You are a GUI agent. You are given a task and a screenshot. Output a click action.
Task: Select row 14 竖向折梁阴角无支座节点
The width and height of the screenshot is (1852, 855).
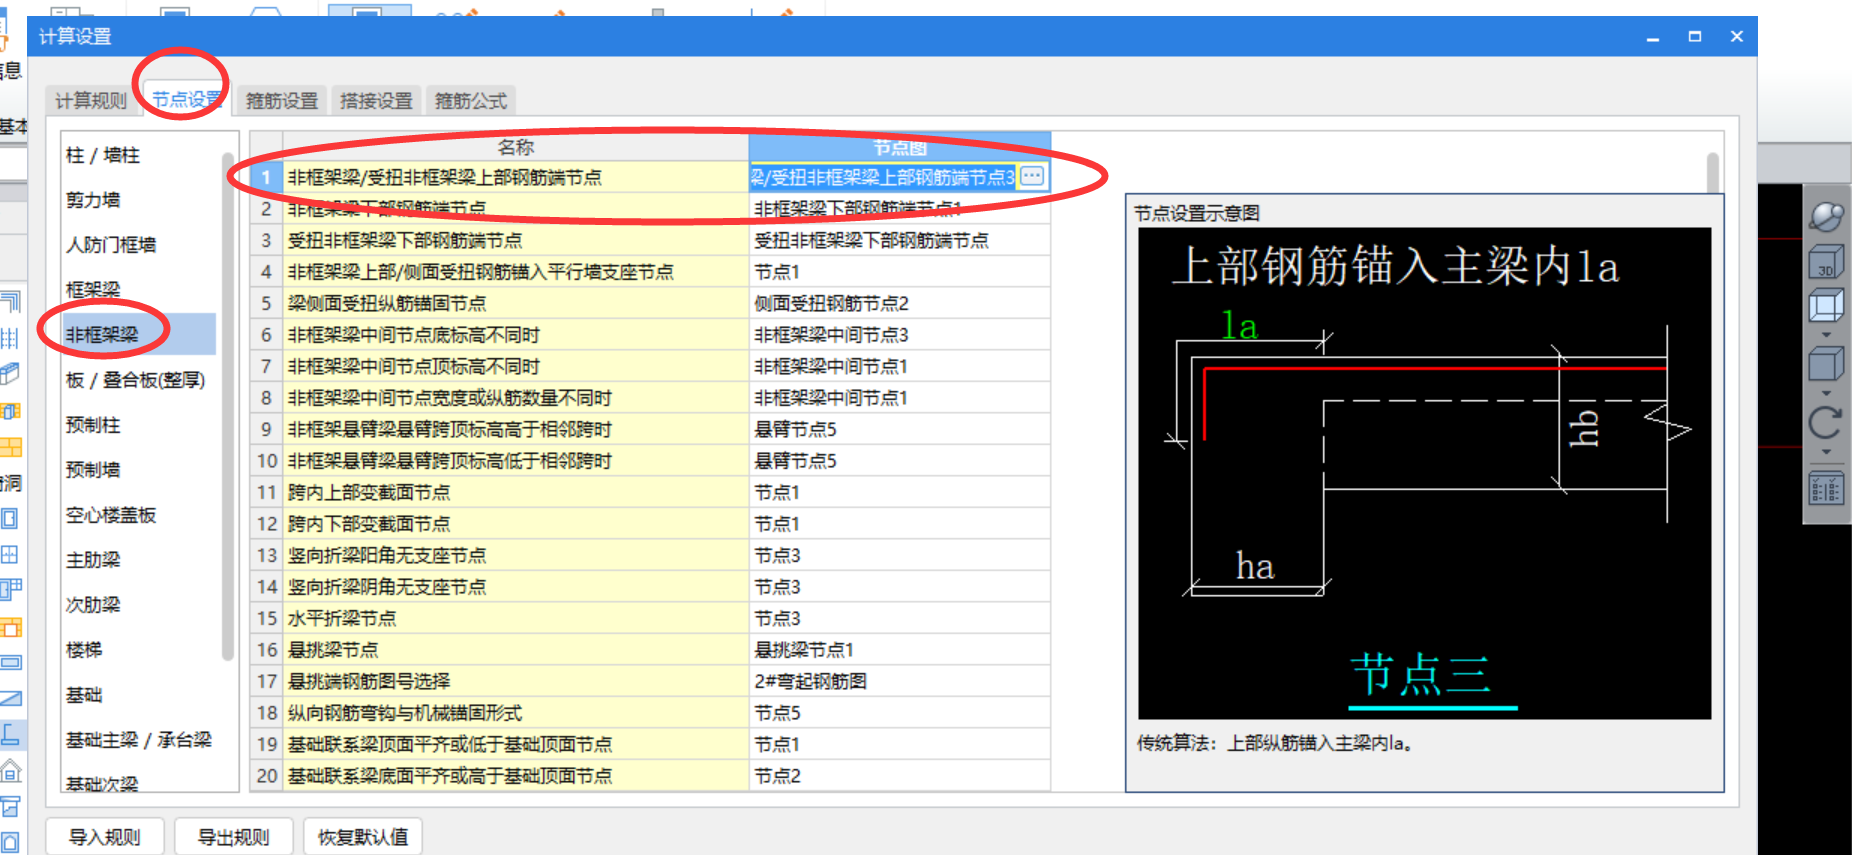516,587
